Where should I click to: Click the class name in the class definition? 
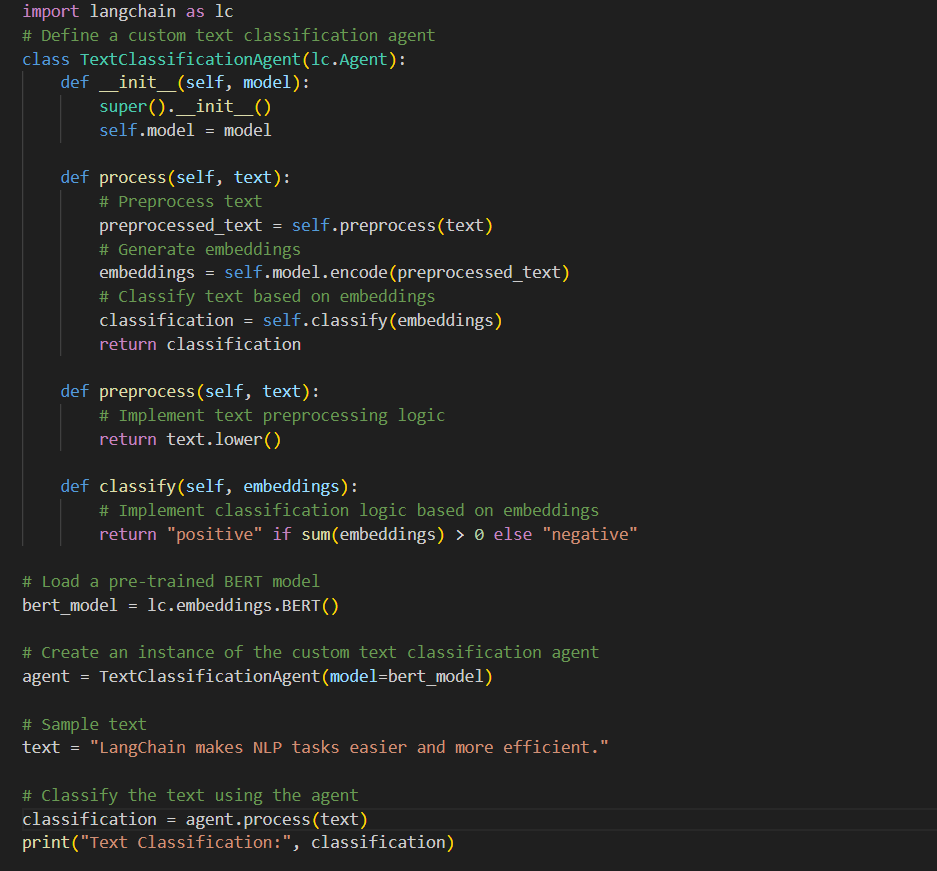[191, 59]
